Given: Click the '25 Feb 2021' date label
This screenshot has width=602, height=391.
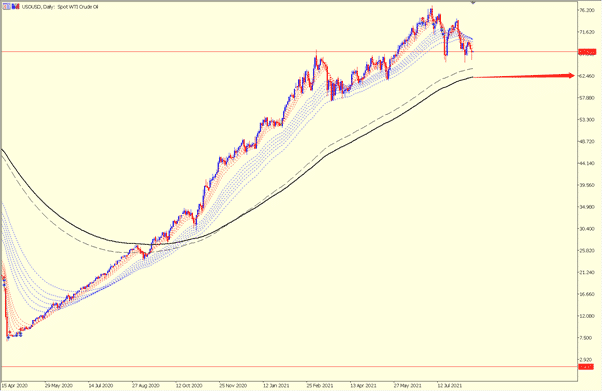Looking at the screenshot, I should pyautogui.click(x=320, y=385).
